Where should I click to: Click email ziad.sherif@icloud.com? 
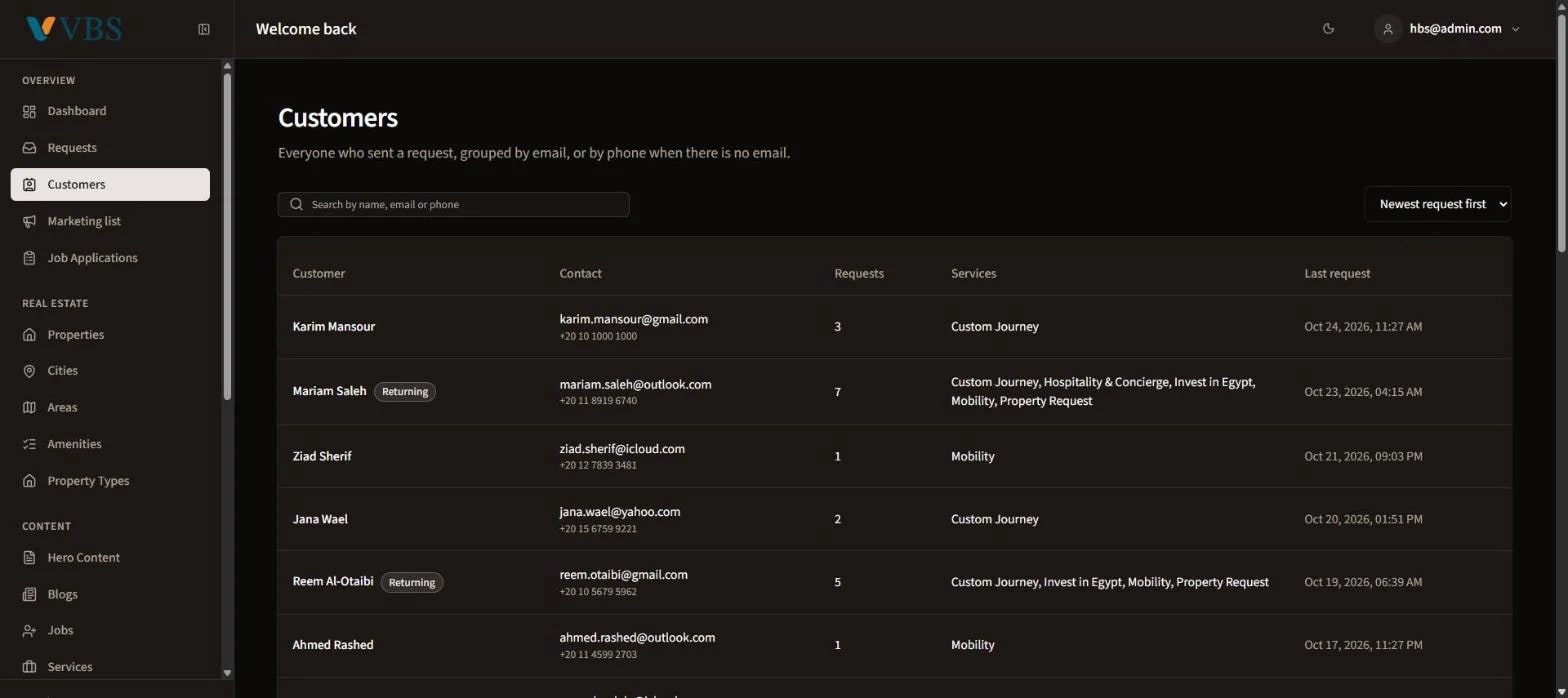pos(622,449)
